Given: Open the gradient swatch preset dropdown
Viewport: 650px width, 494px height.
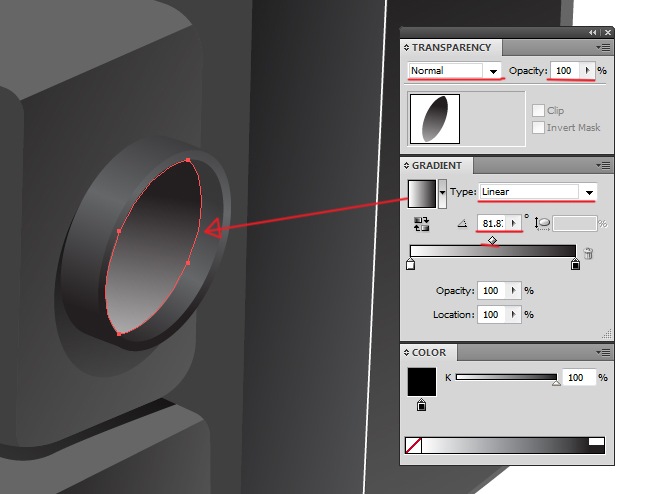Looking at the screenshot, I should 442,193.
